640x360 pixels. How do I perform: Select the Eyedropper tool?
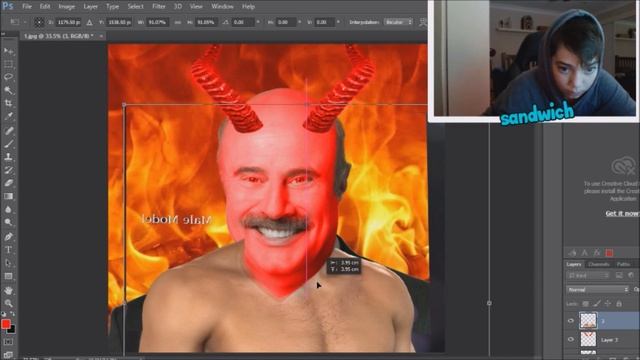point(8,117)
